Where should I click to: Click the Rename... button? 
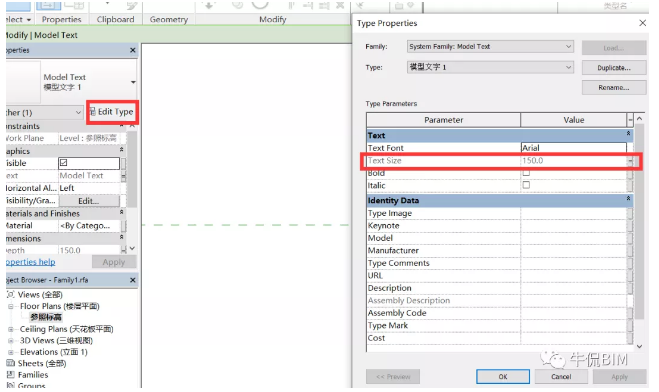pyautogui.click(x=614, y=88)
